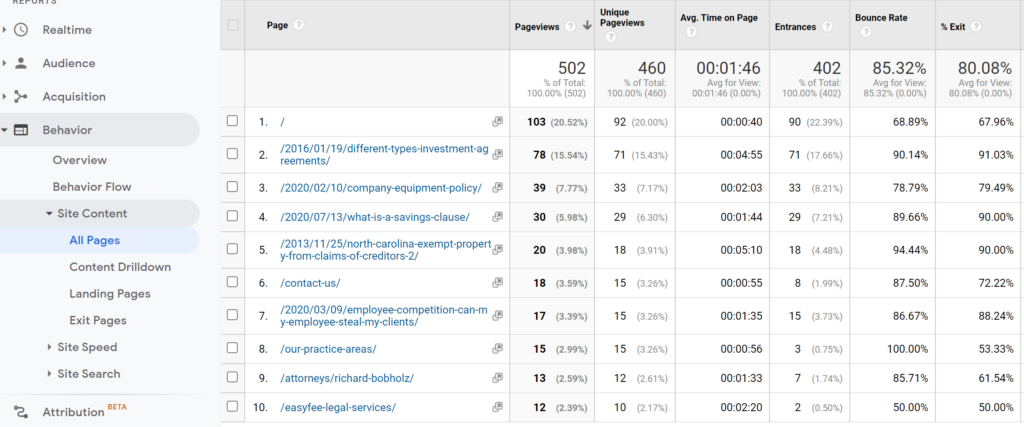Check the box for what-is-a-savings-clause row
Viewport: 1024px width, 427px height.
232,216
